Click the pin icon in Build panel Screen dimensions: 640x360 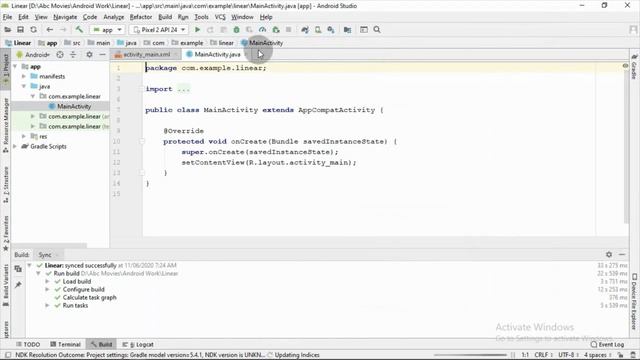pos(18,284)
